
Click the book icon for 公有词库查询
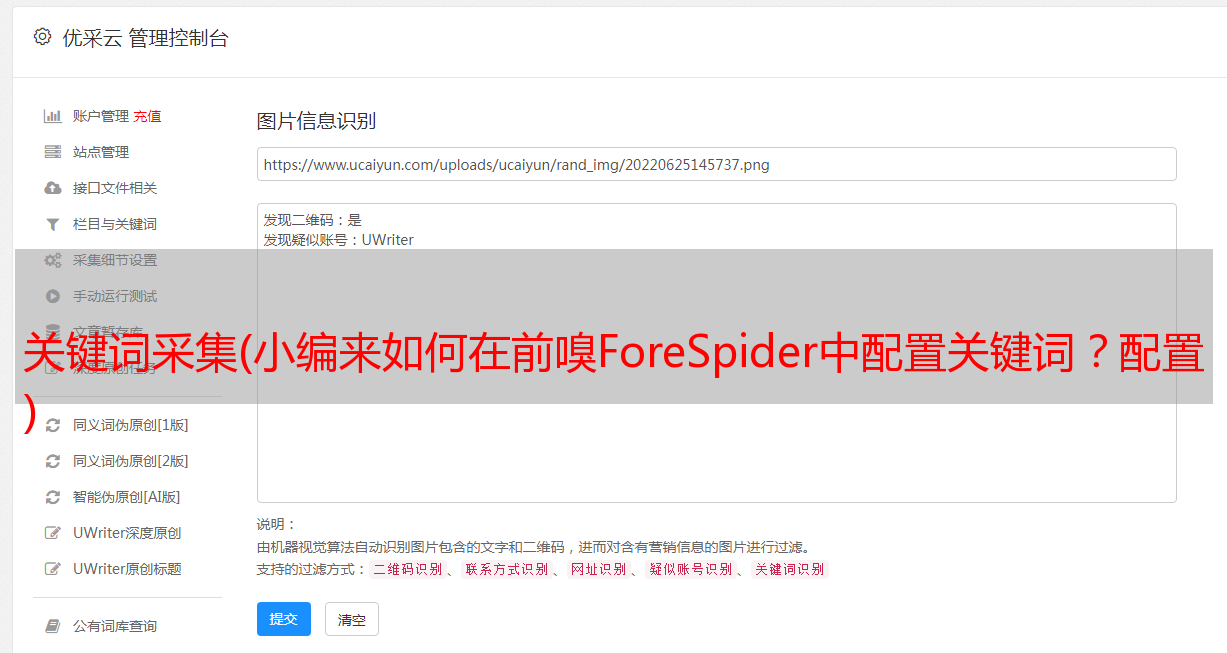[53, 626]
